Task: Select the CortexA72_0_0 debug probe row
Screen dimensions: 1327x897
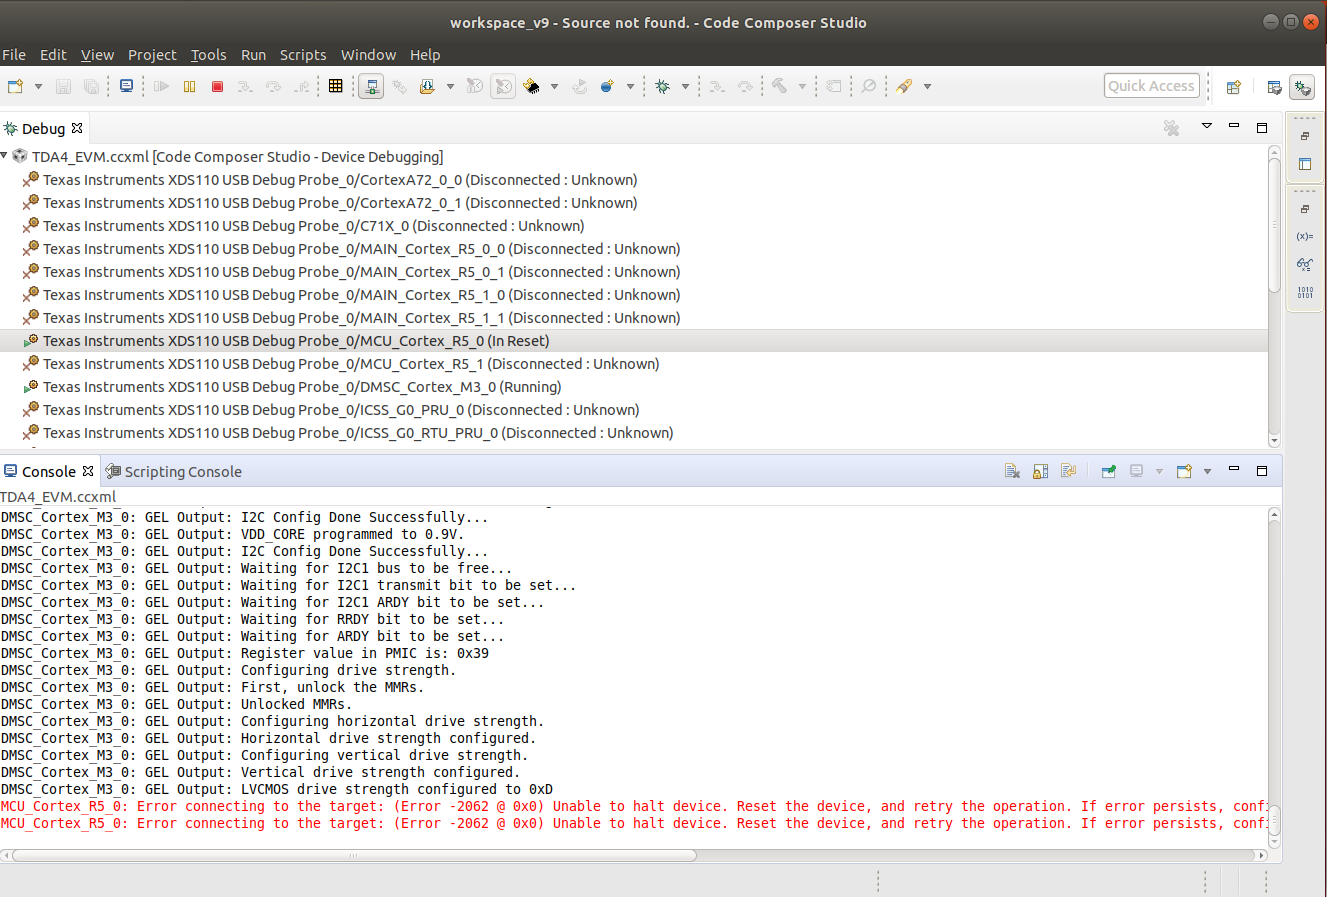Action: tap(340, 180)
